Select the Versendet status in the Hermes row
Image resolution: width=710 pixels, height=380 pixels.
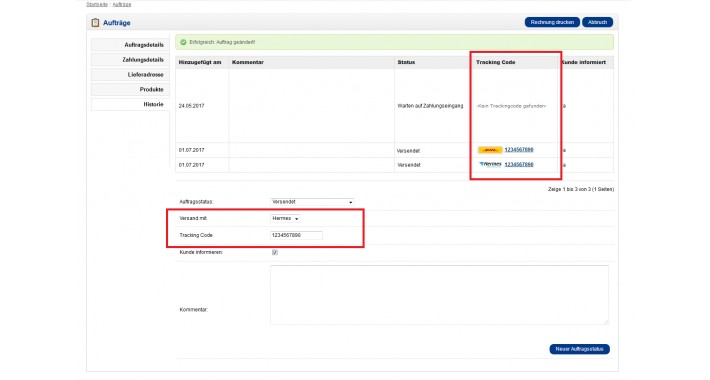click(408, 165)
